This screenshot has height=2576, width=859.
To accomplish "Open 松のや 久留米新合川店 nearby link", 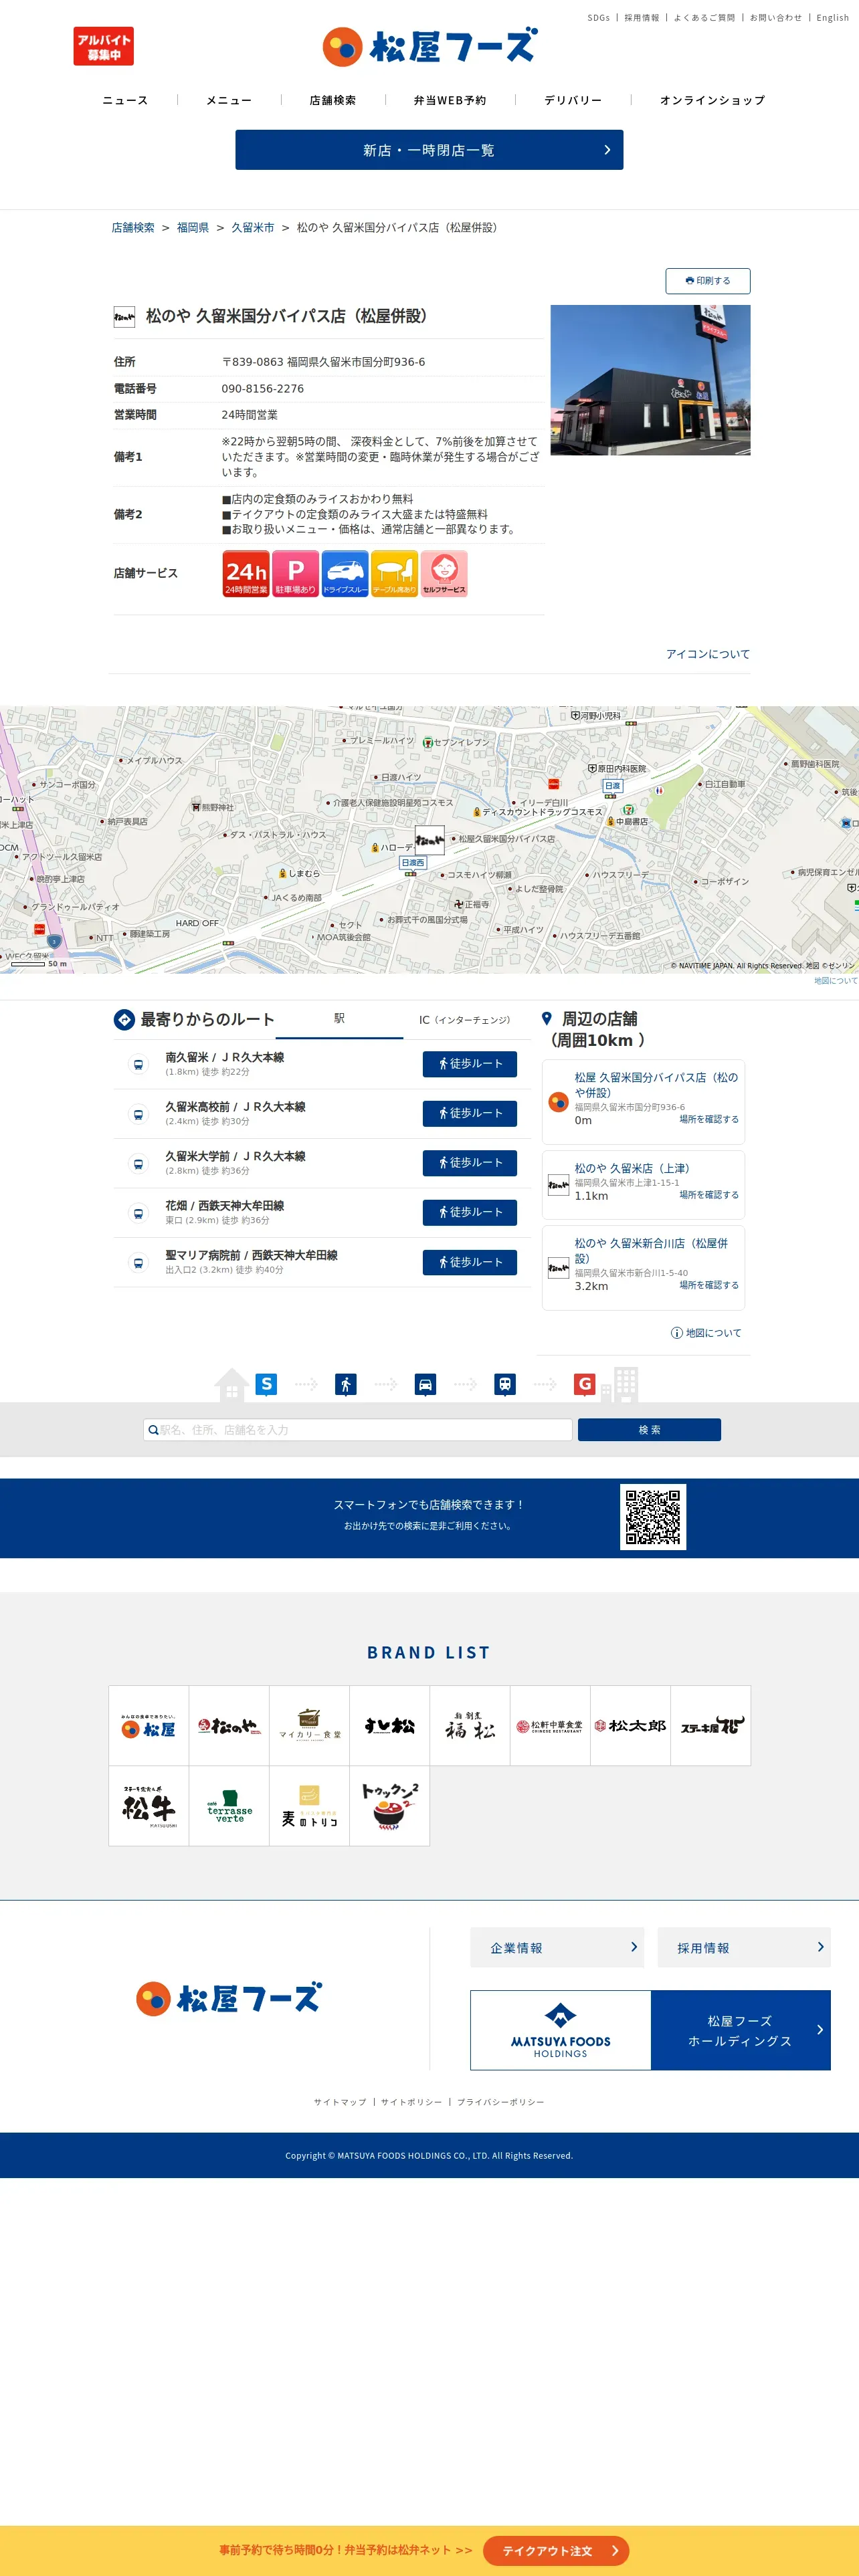I will [x=651, y=1251].
